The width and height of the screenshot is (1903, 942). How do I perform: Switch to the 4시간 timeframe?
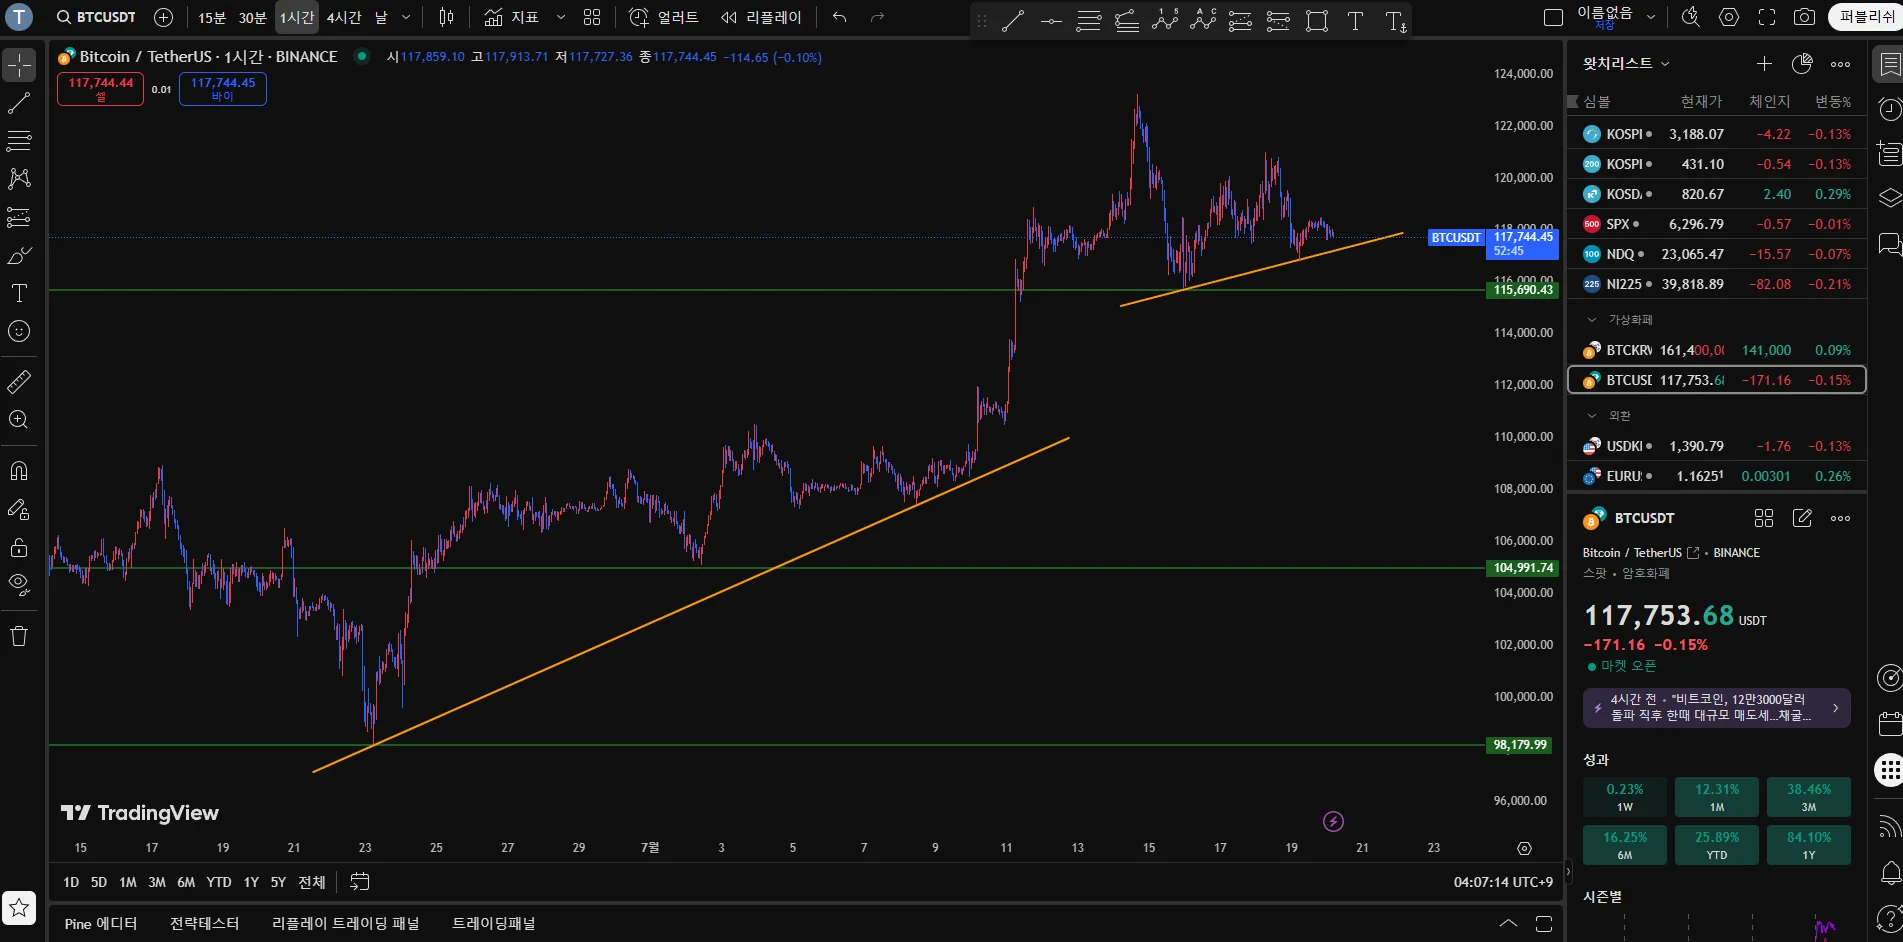coord(344,17)
